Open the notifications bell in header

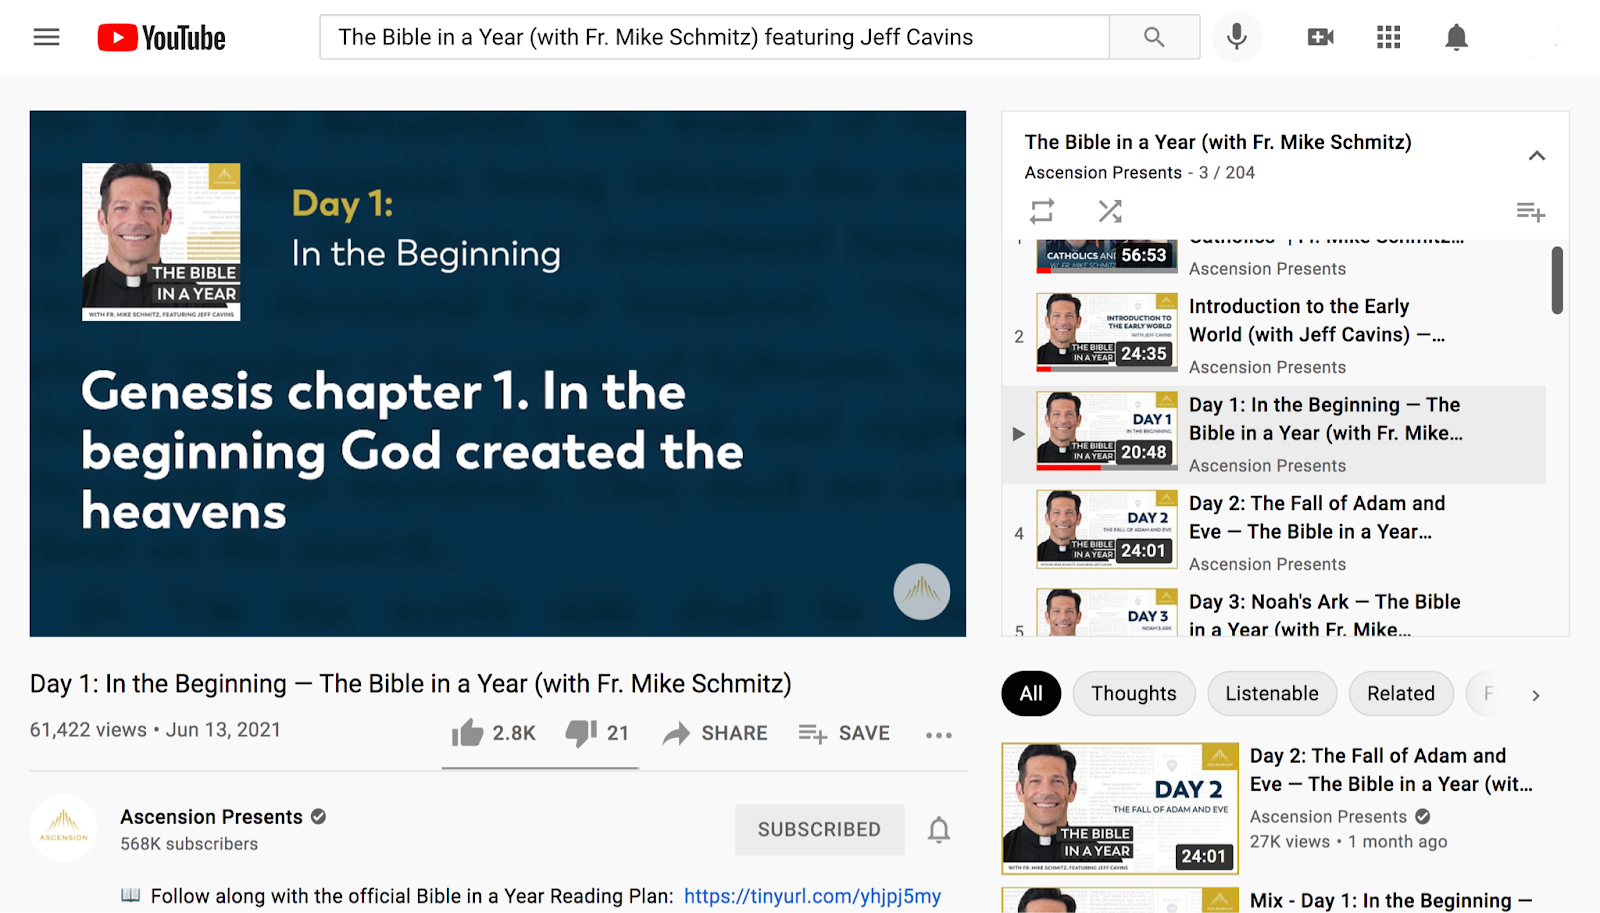tap(1456, 37)
